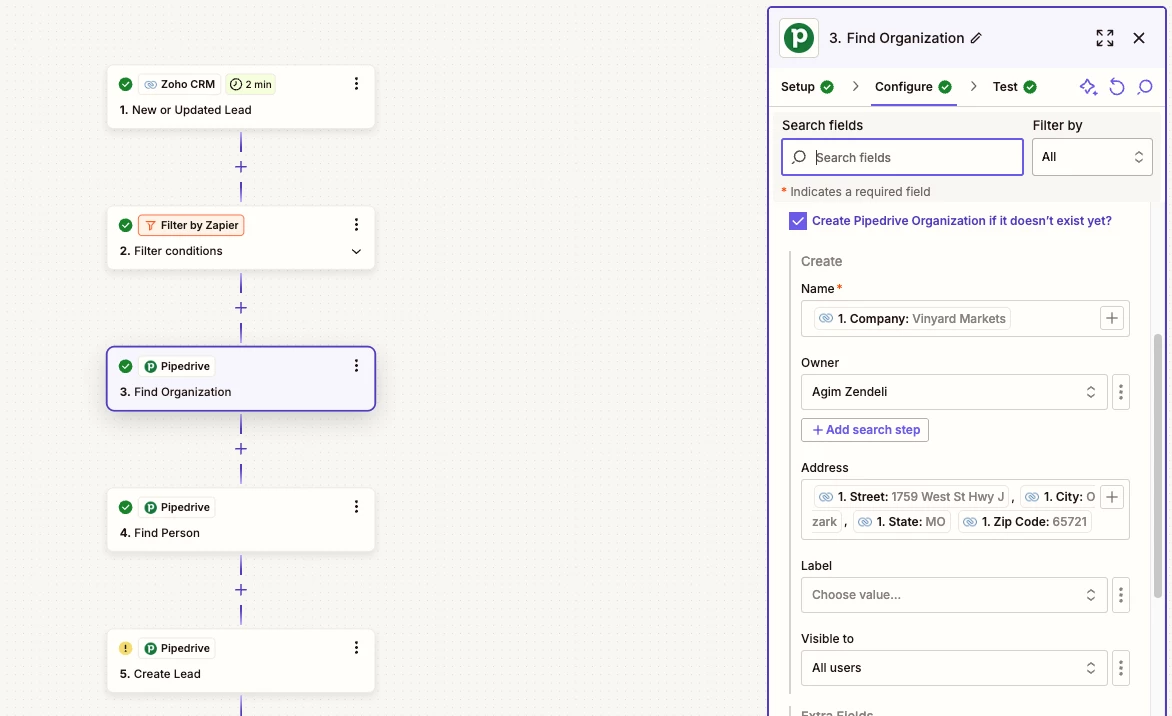1172x716 pixels.
Task: Click the Pipedrive badge on Find Person step
Action: tap(176, 507)
